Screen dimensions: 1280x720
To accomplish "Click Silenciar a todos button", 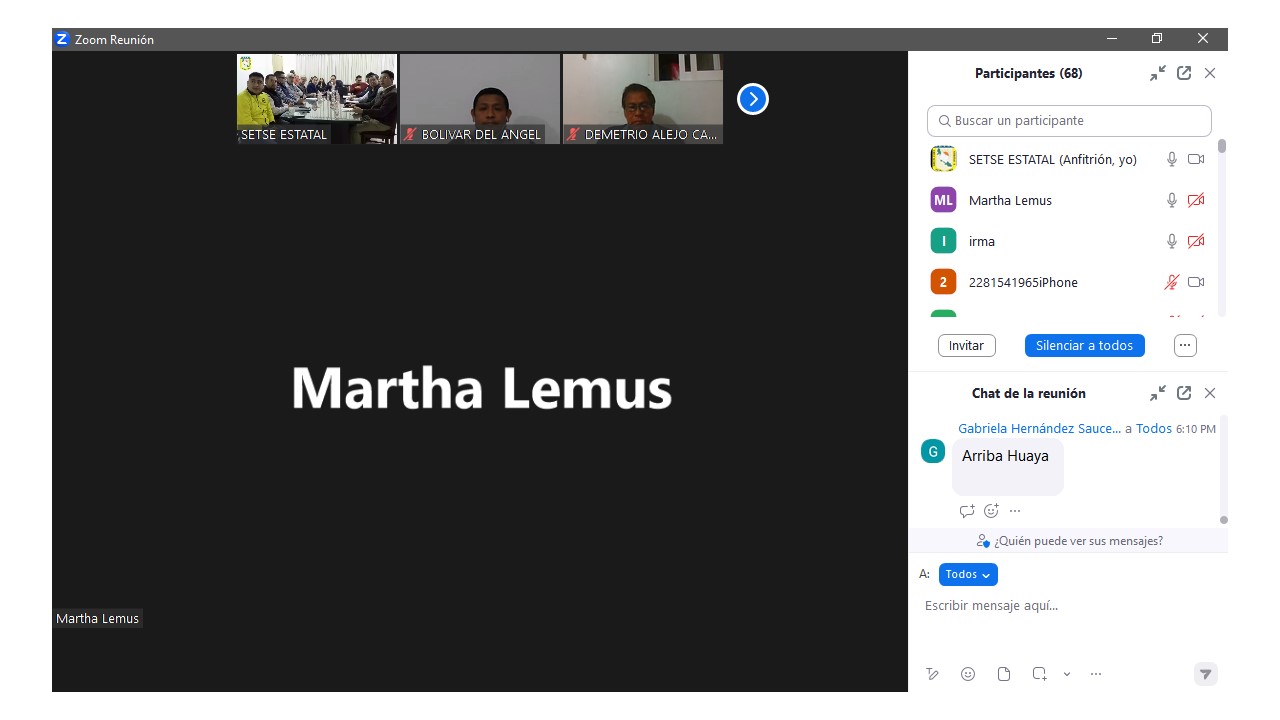I will coord(1084,345).
